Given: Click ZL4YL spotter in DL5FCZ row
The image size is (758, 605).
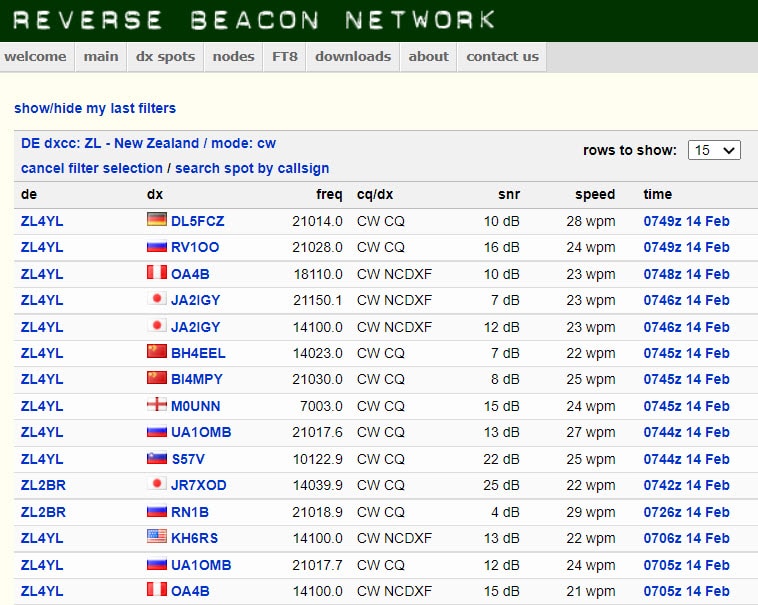Looking at the screenshot, I should click(x=42, y=221).
